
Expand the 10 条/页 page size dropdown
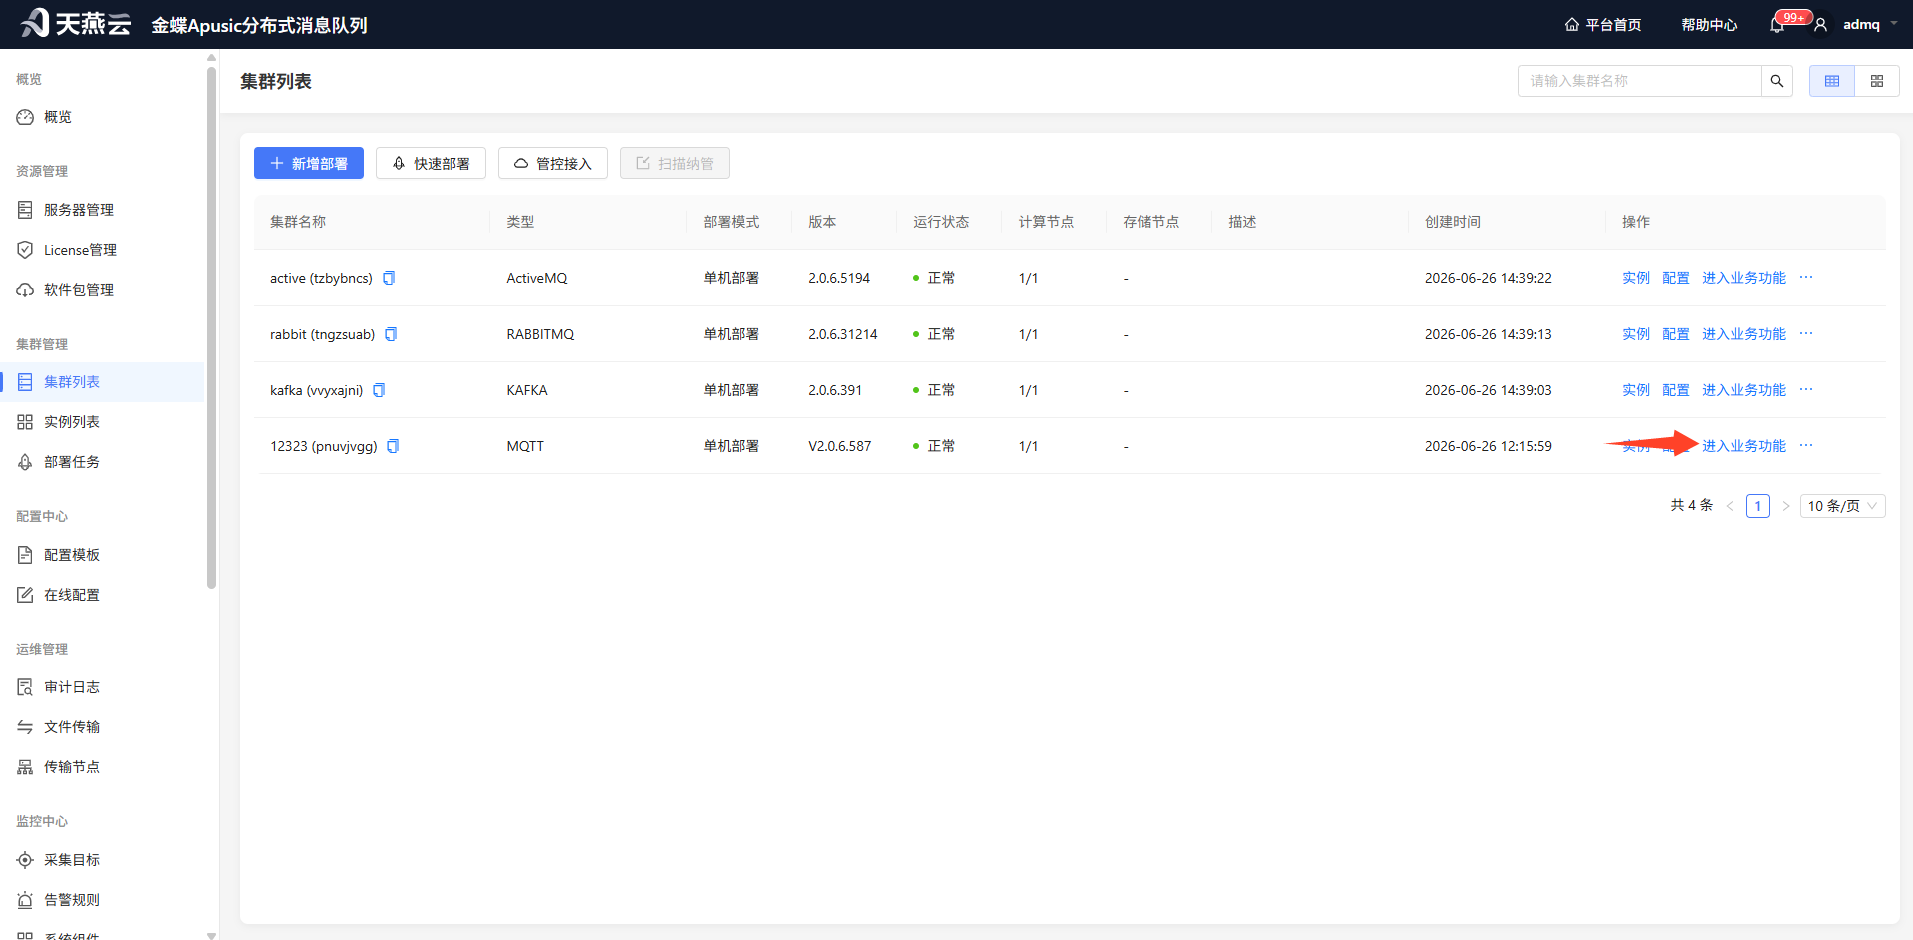(x=1843, y=506)
